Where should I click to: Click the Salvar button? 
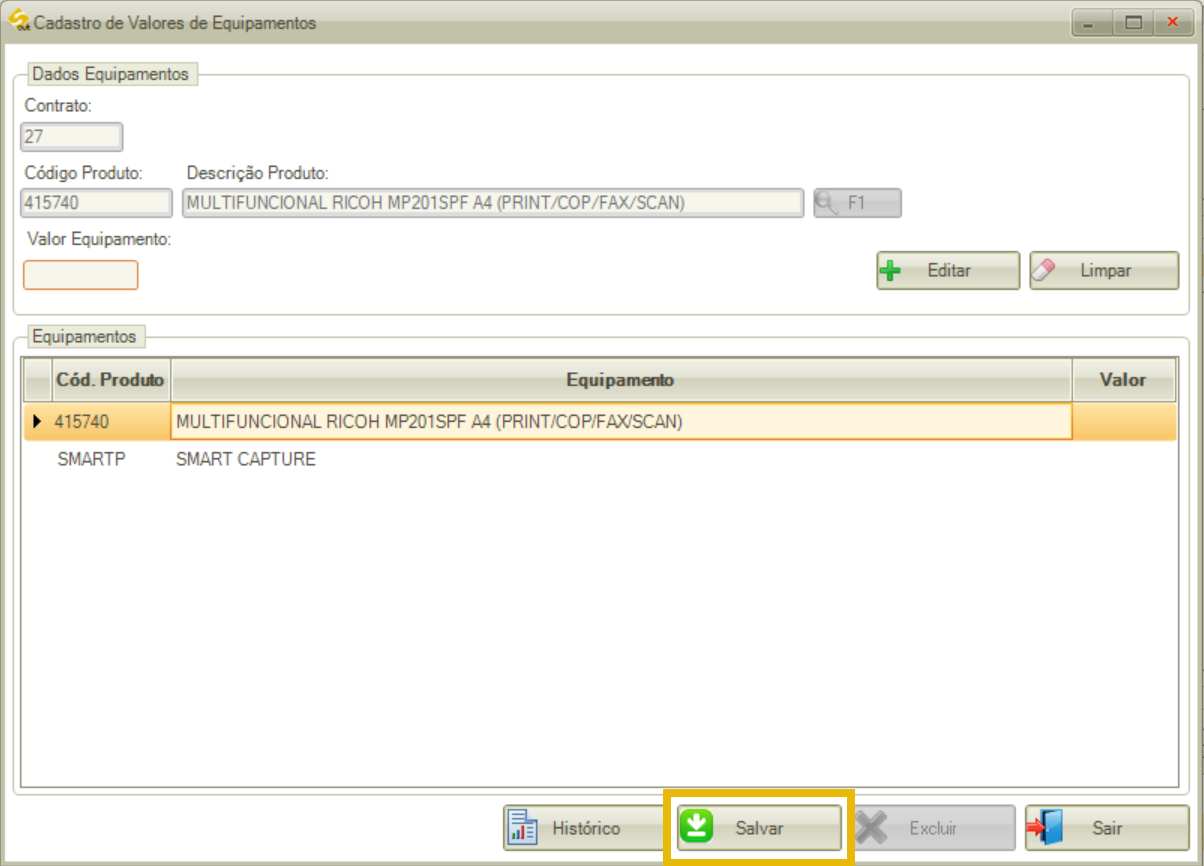coord(758,828)
